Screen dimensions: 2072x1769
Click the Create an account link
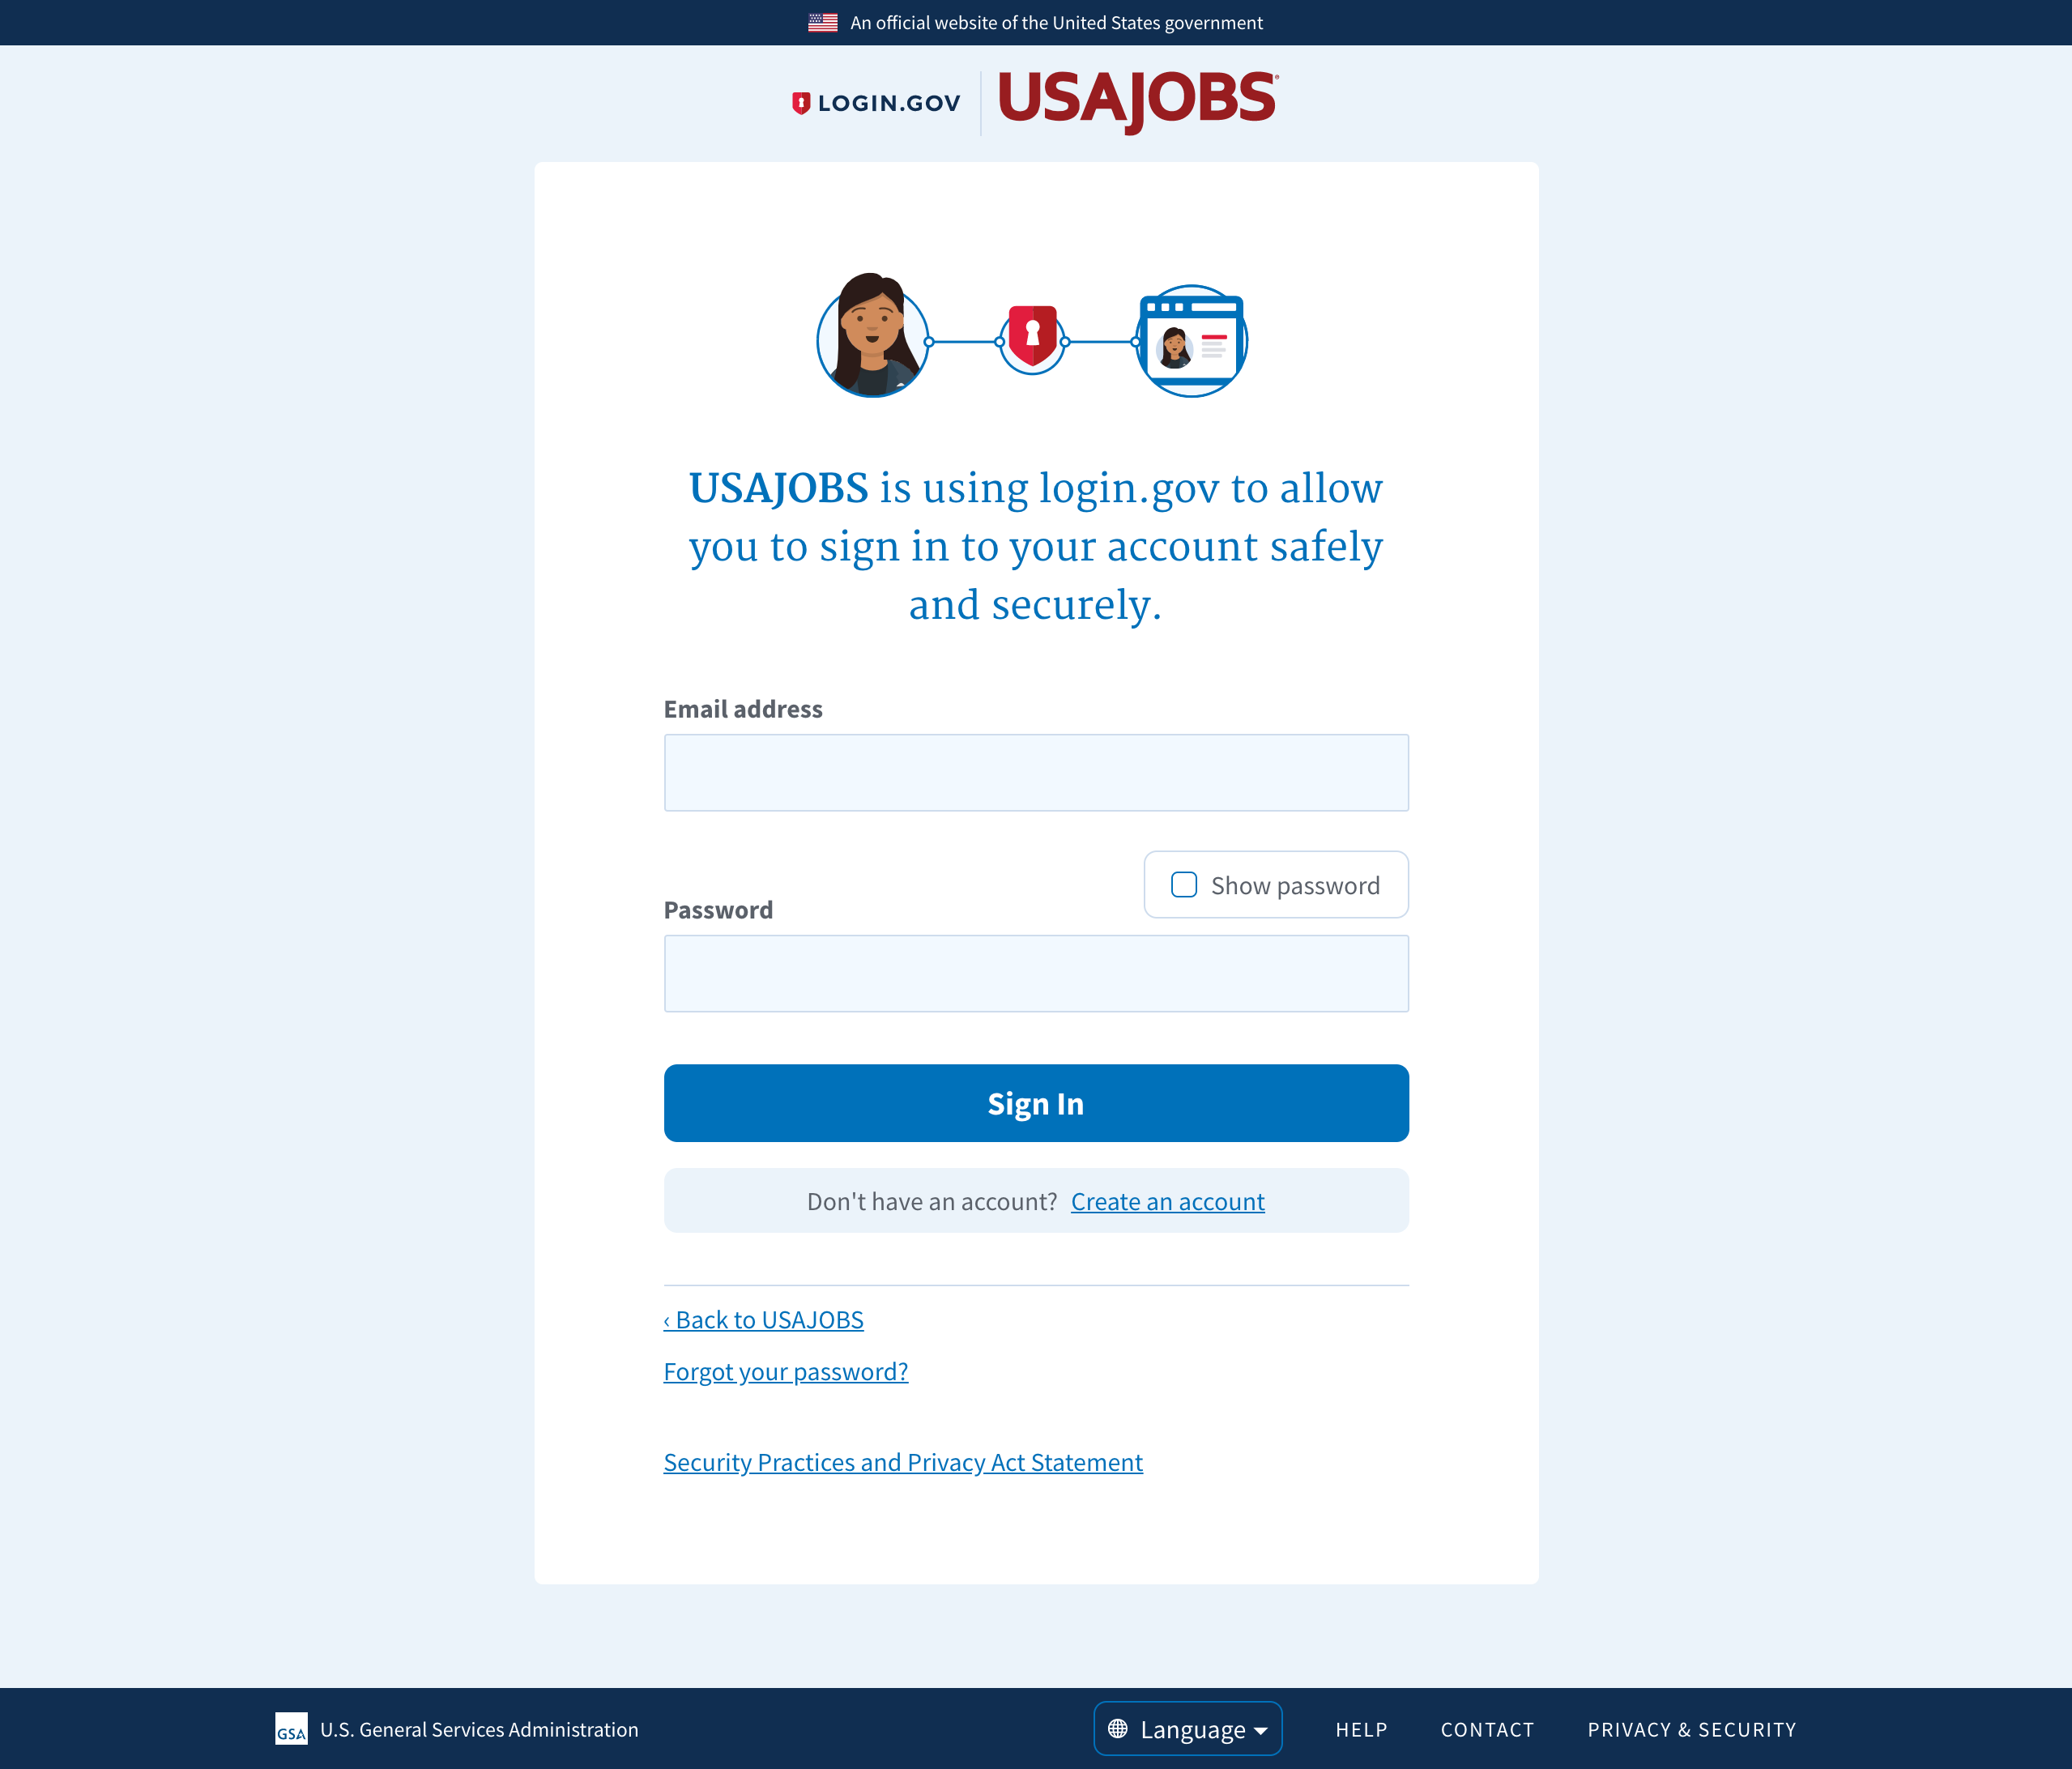1166,1200
